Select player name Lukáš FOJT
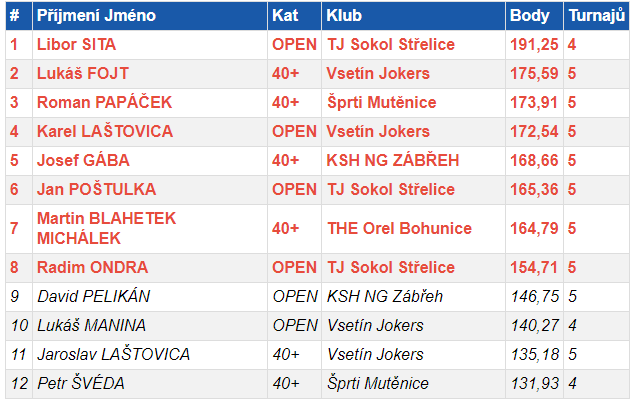This screenshot has width=633, height=399. [x=83, y=74]
